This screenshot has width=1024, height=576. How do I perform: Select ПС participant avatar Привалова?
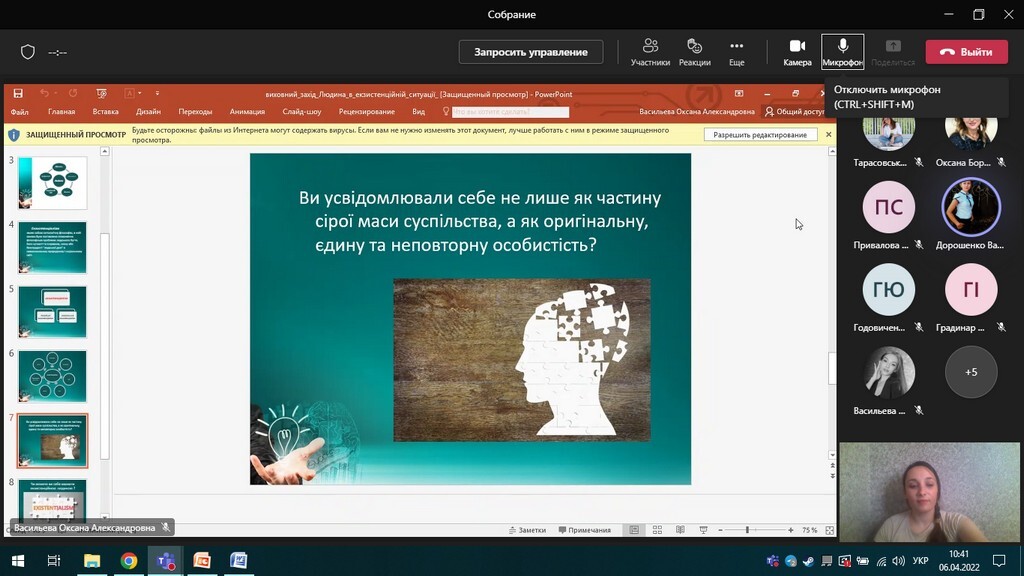(x=888, y=207)
